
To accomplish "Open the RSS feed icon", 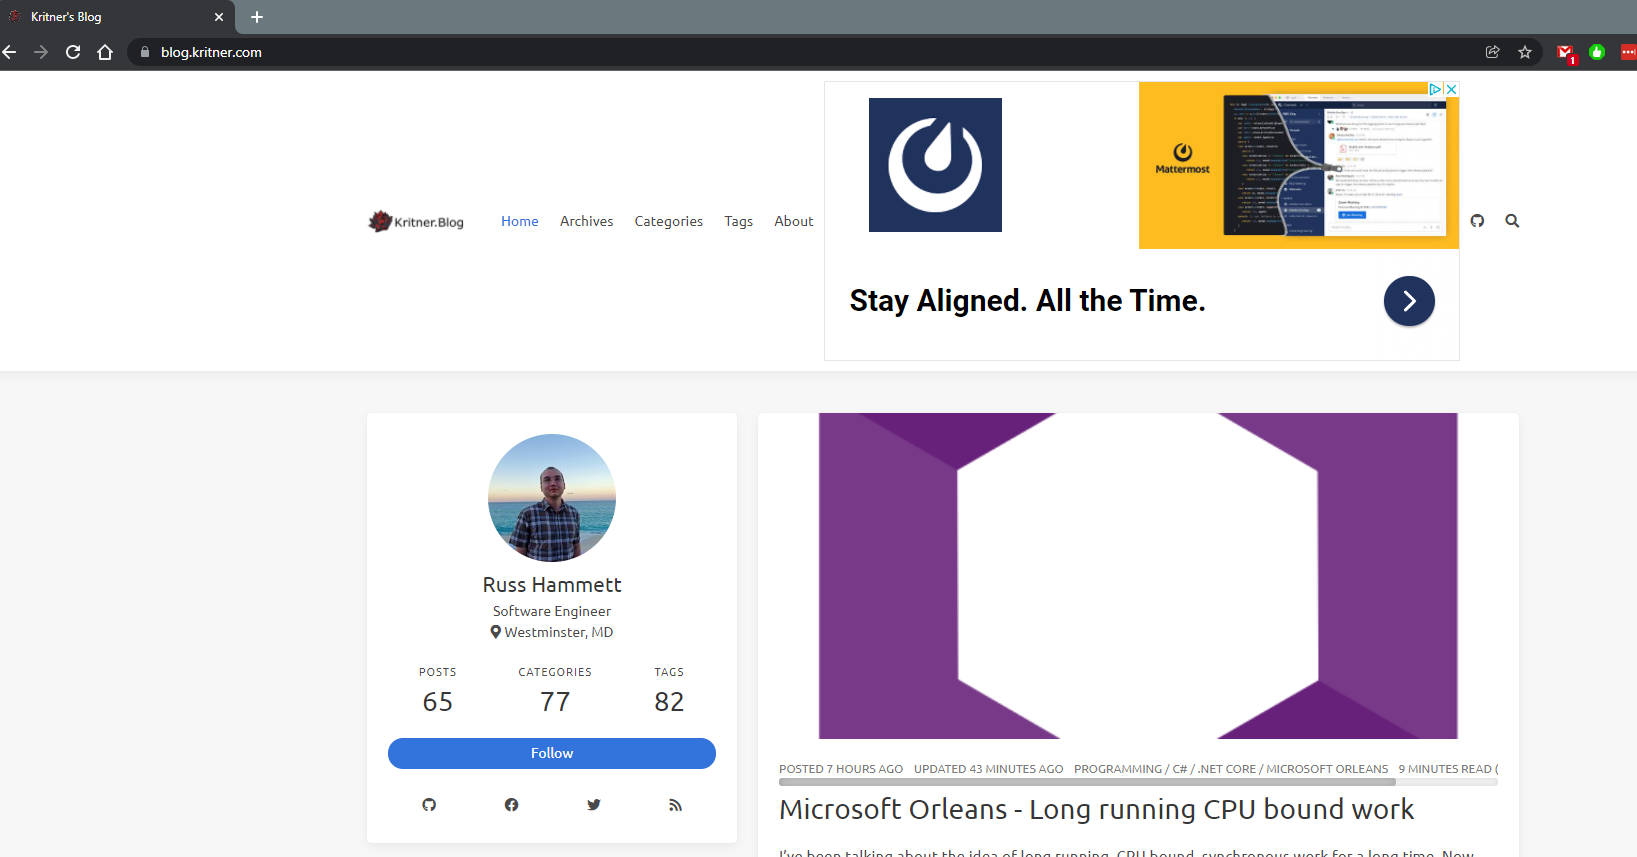I will click(x=676, y=805).
